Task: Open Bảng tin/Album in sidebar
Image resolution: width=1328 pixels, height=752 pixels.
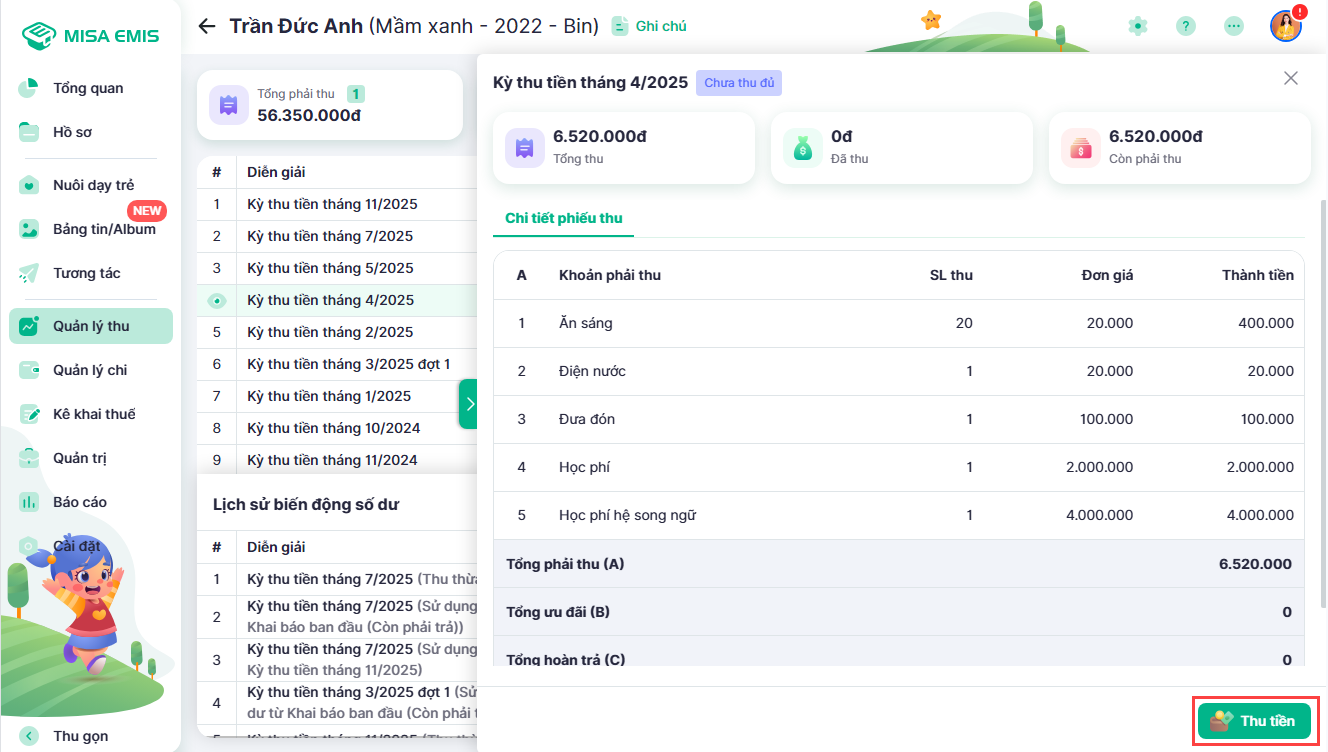Action: click(103, 229)
